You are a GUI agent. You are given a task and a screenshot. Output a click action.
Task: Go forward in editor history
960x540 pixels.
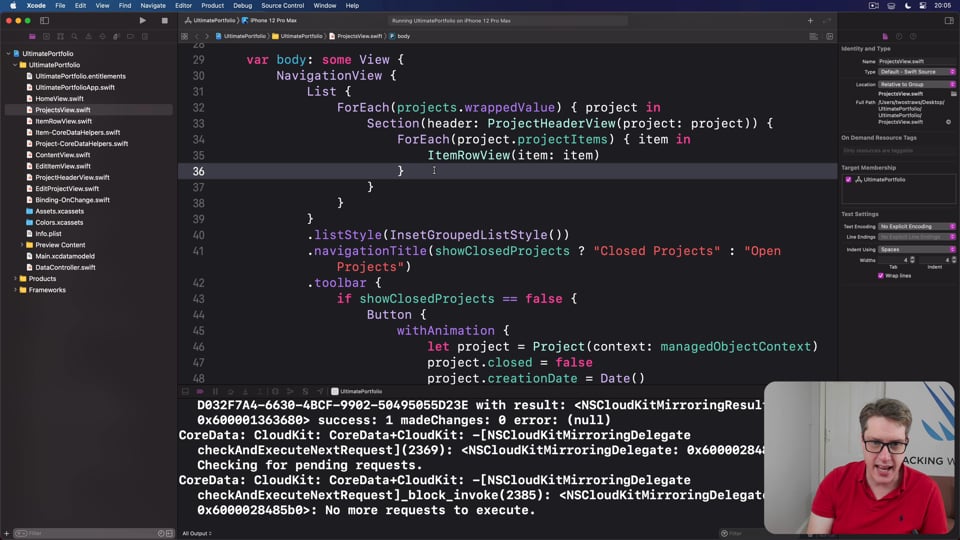(207, 36)
